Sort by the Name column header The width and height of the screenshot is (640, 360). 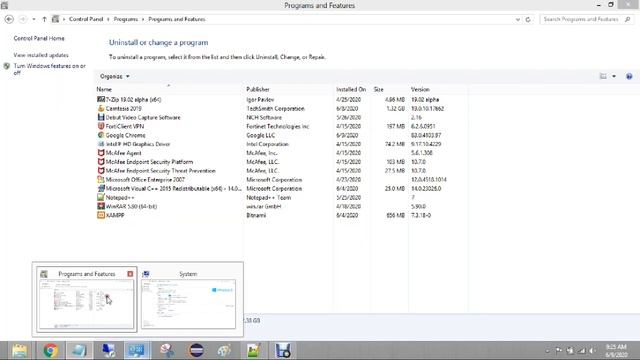click(104, 89)
